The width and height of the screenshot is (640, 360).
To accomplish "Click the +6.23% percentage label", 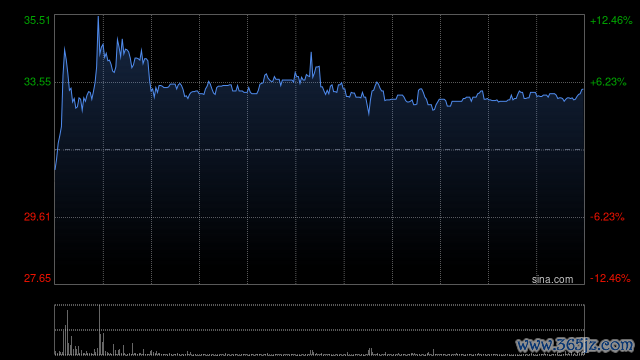I will click(x=608, y=82).
